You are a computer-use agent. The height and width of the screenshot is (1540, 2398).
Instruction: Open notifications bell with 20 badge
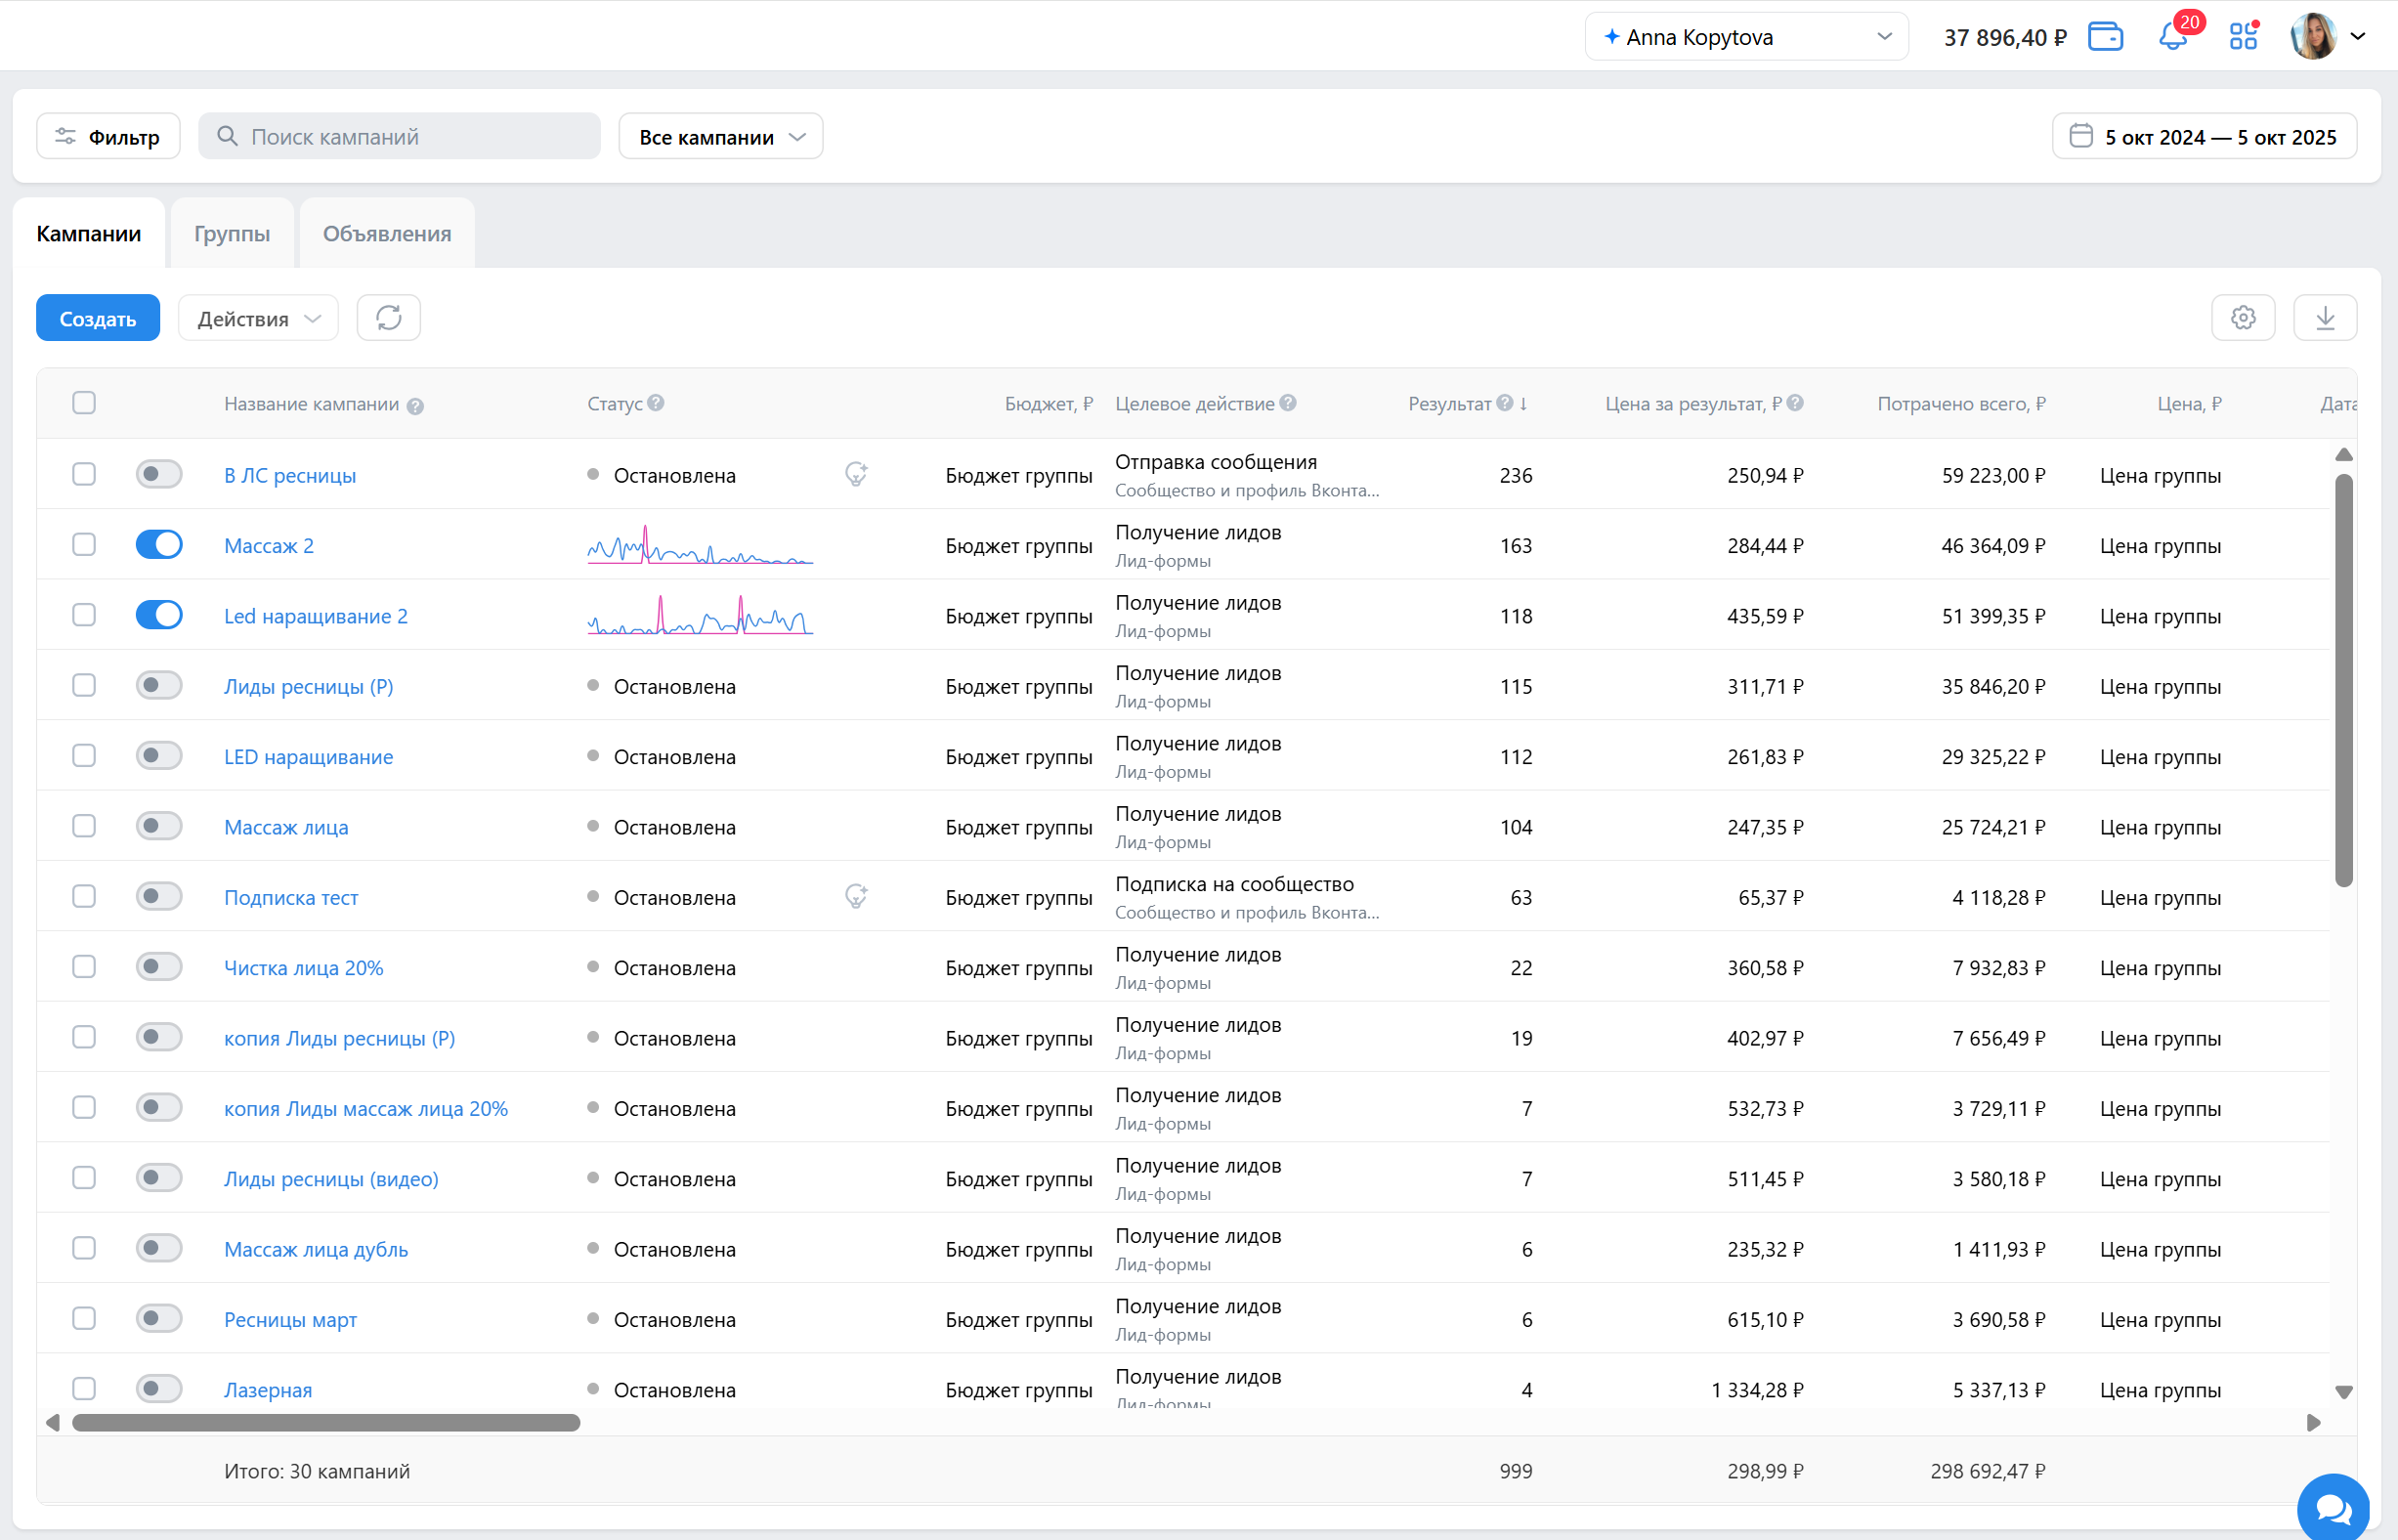click(2172, 37)
